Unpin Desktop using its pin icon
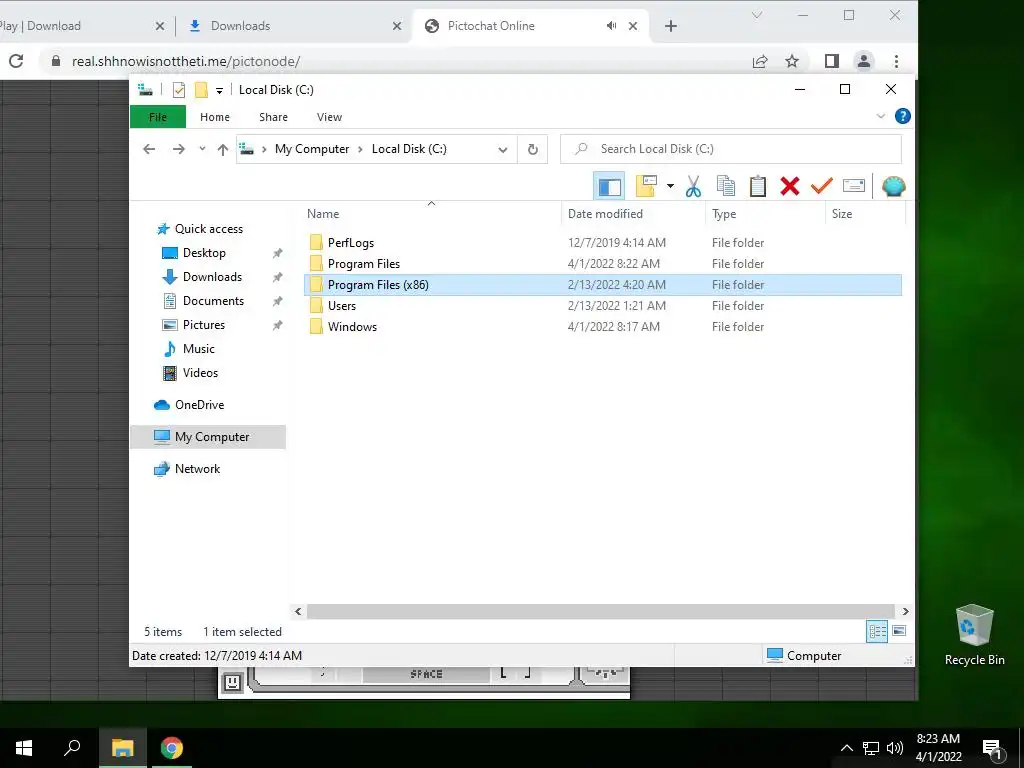This screenshot has height=768, width=1024. (x=278, y=253)
